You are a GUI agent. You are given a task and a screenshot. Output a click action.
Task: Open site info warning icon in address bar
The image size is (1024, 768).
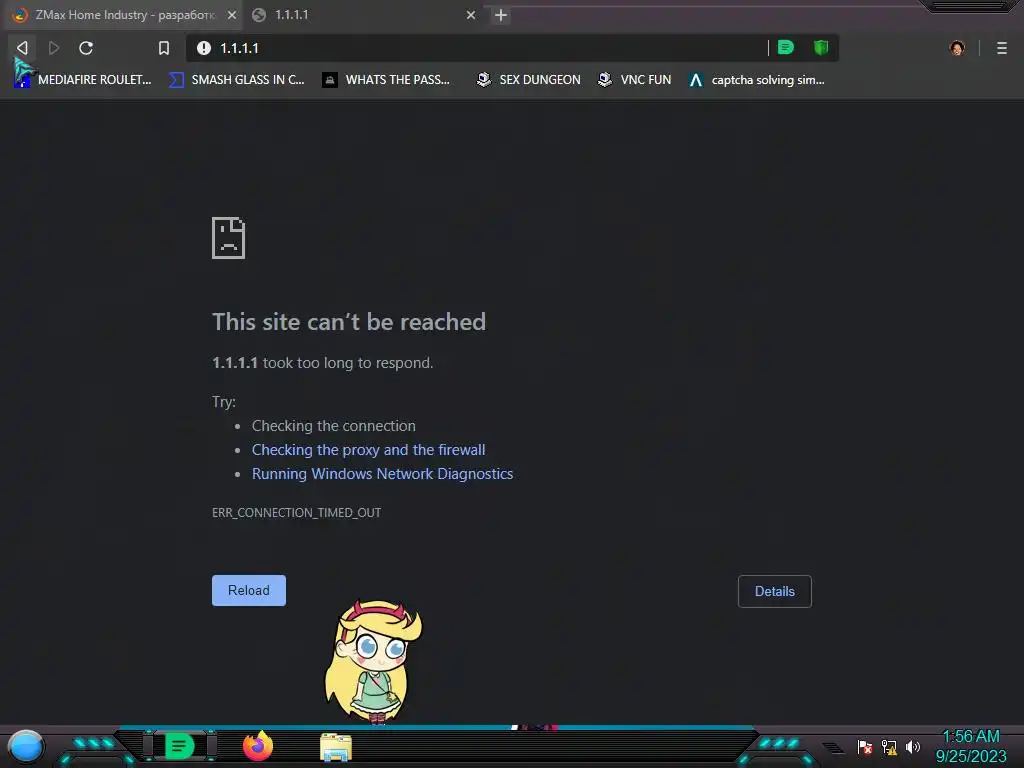pos(204,48)
